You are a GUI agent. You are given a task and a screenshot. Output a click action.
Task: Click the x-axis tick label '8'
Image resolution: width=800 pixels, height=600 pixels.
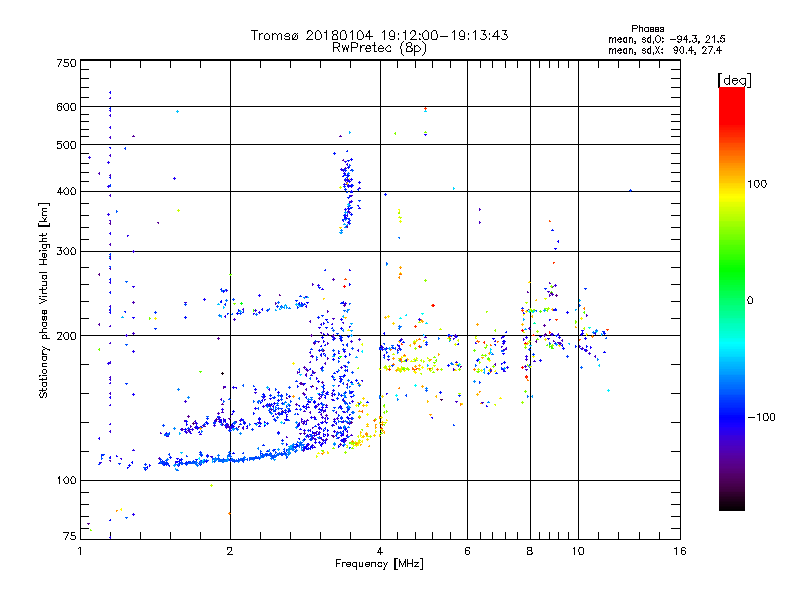click(x=530, y=551)
